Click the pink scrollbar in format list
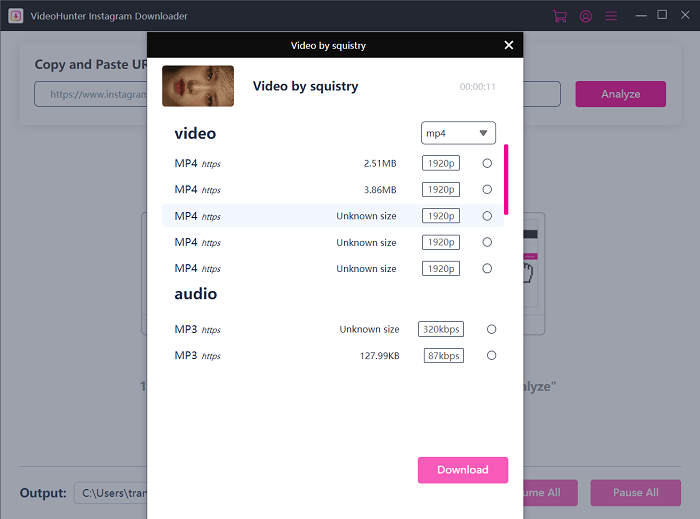 (506, 179)
